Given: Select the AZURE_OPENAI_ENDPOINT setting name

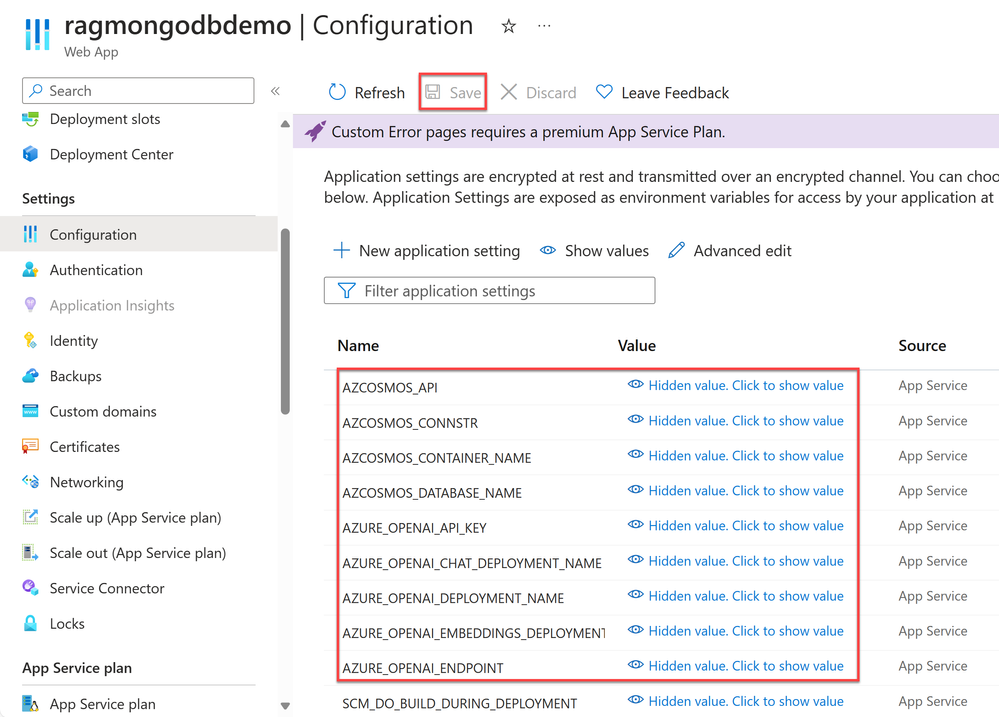Looking at the screenshot, I should pyautogui.click(x=423, y=669).
